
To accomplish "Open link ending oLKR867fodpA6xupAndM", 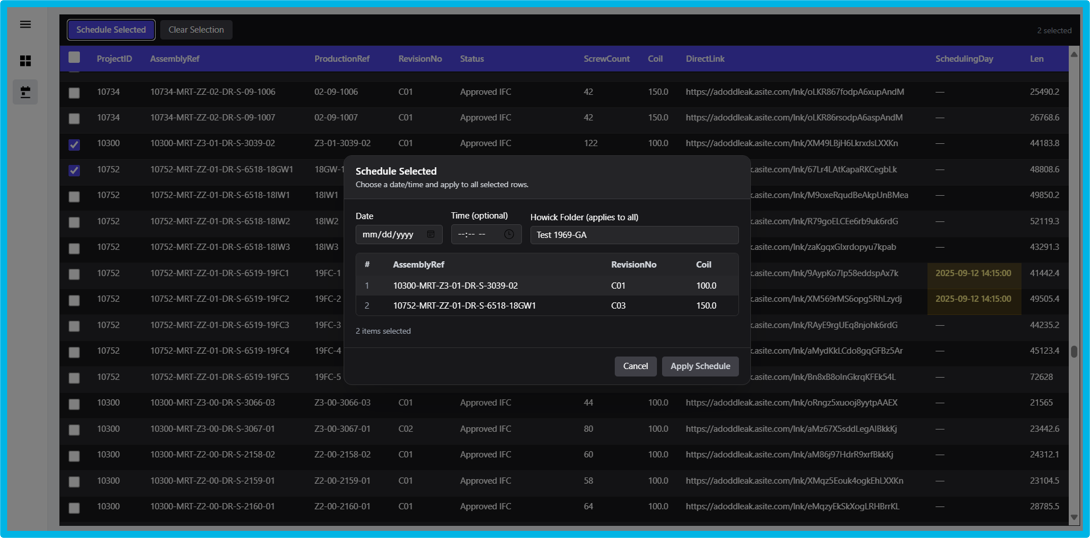I will pos(794,92).
